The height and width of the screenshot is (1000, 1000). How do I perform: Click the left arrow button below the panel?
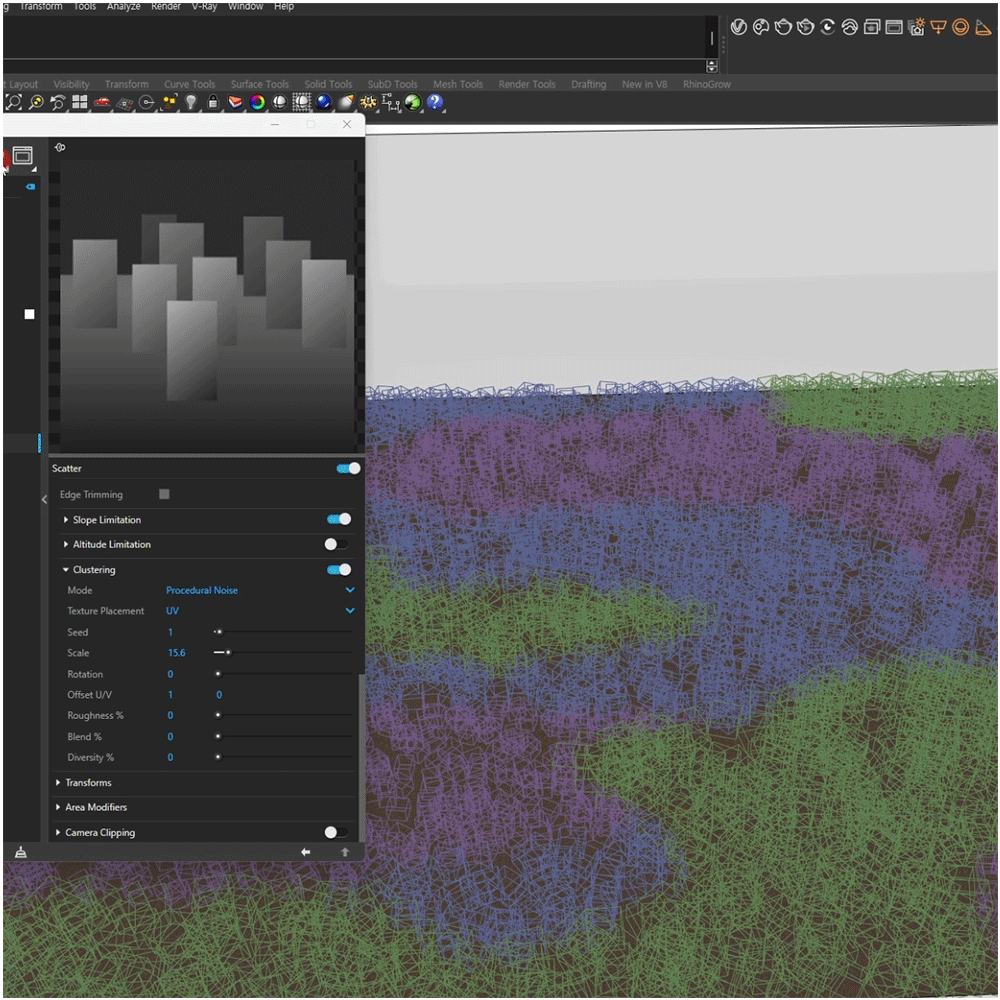[x=305, y=852]
